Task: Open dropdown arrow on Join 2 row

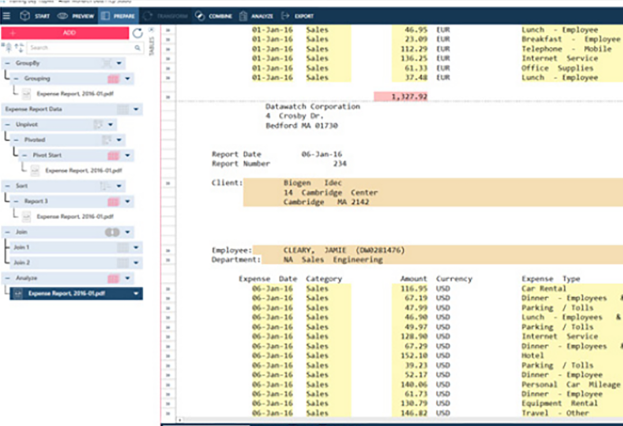Action: coord(137,263)
